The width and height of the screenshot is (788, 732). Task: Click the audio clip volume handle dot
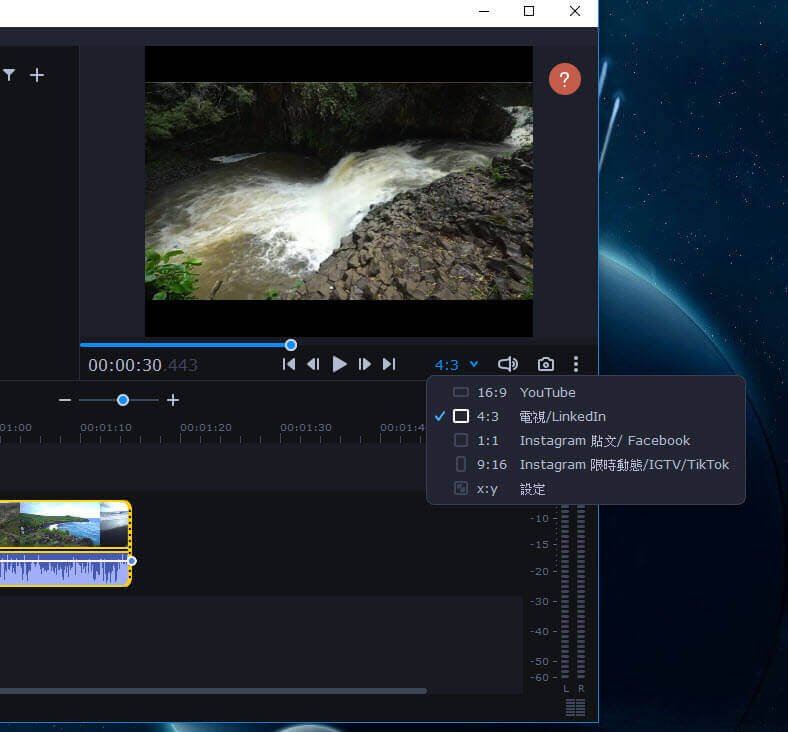pos(132,561)
